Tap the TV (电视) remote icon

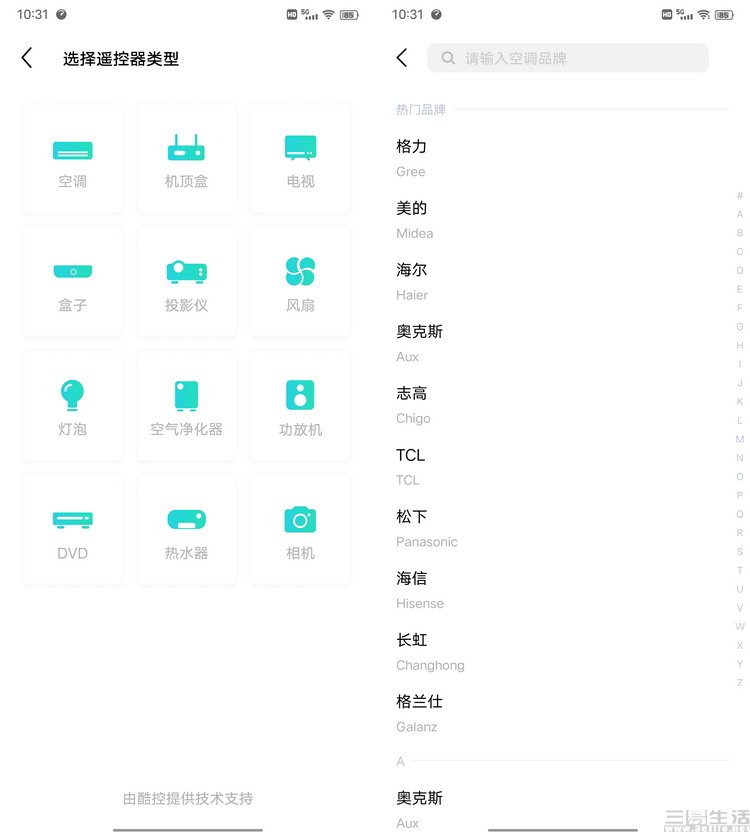point(300,158)
